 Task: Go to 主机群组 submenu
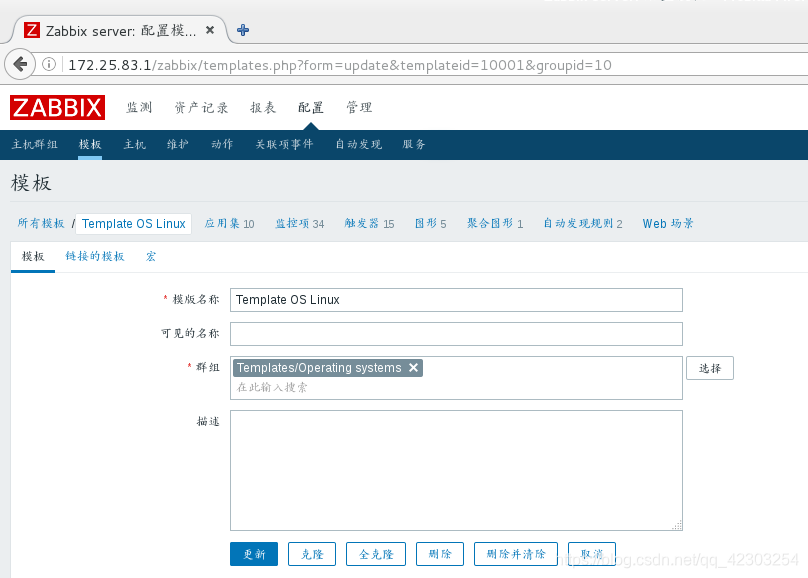(35, 145)
